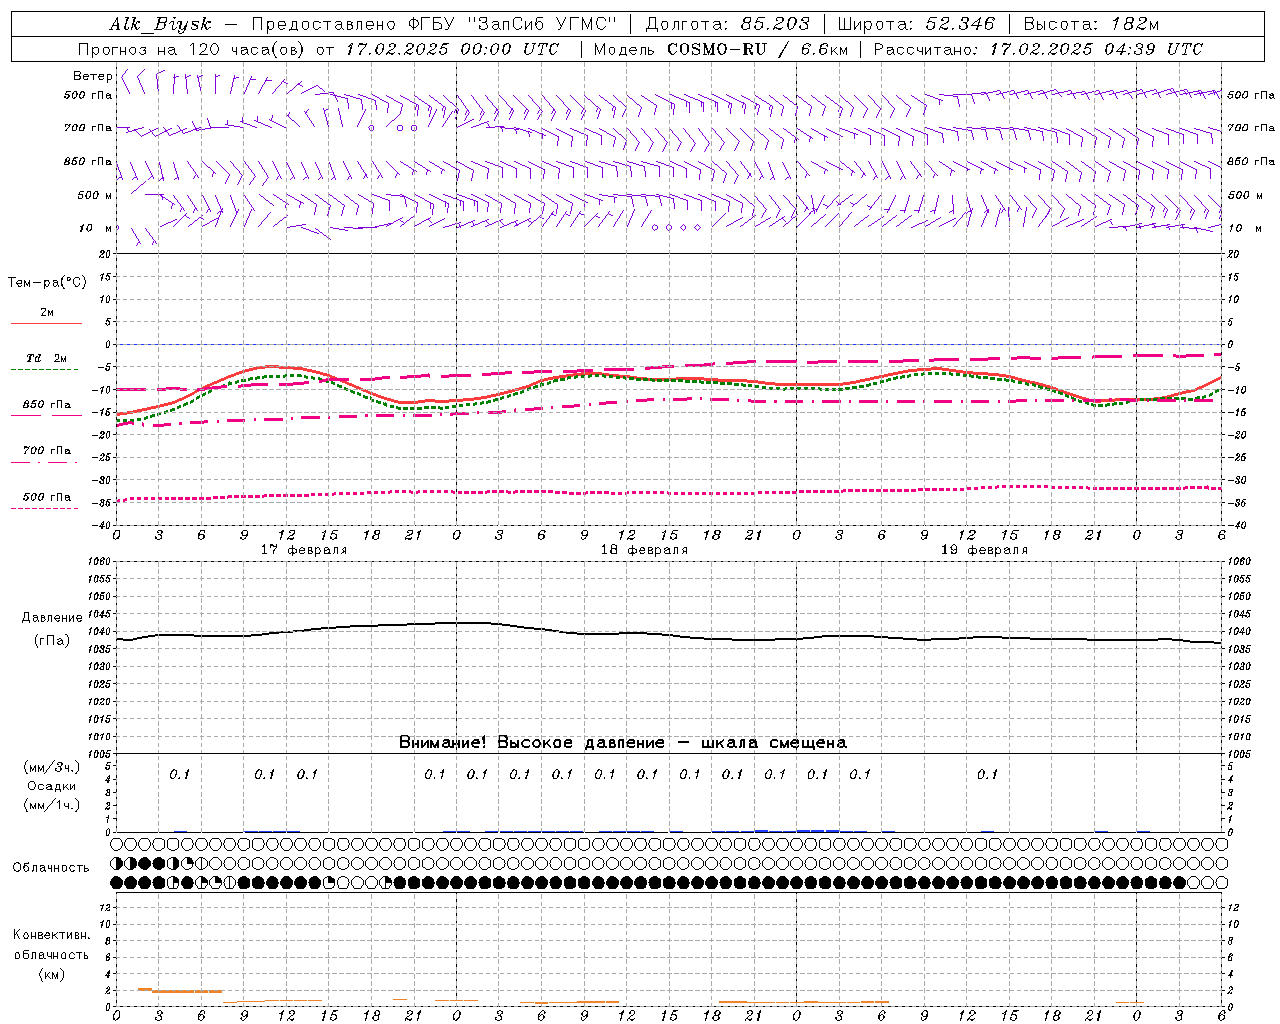The width and height of the screenshot is (1280, 1024).
Task: Click the (гПа) unit label under Давление
Action: click(52, 640)
